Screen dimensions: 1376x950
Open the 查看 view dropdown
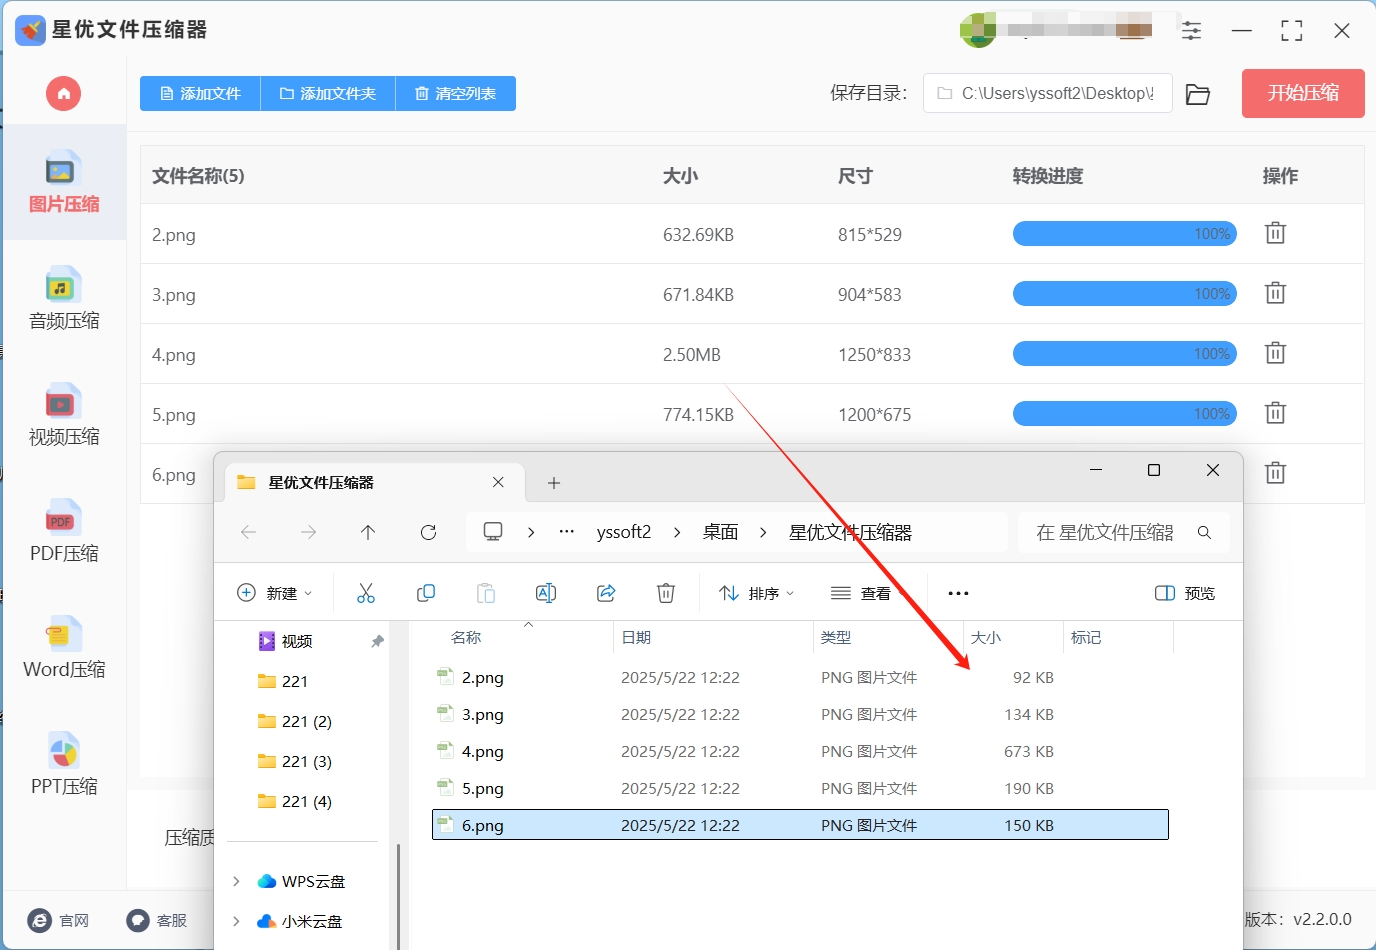tap(868, 593)
